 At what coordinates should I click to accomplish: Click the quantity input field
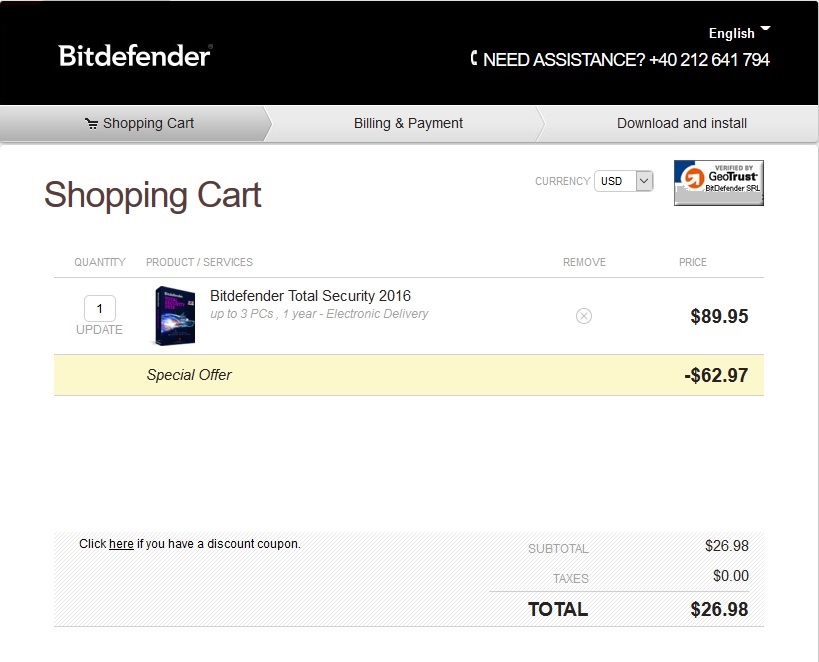(x=100, y=308)
